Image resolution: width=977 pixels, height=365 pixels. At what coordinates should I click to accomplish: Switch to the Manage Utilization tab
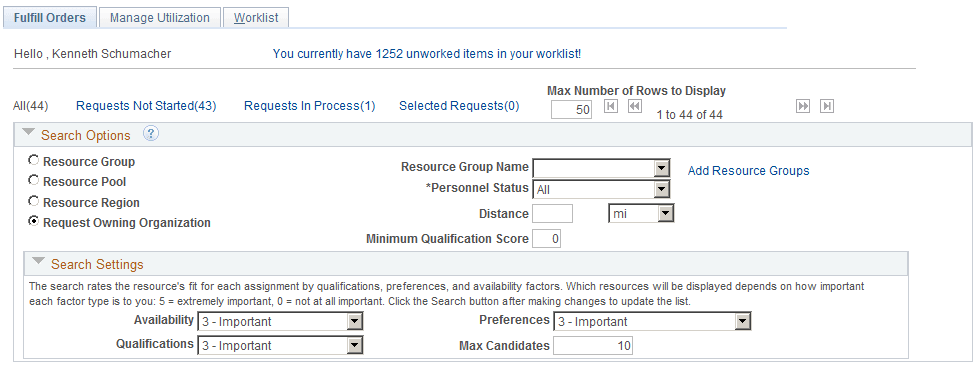point(160,17)
